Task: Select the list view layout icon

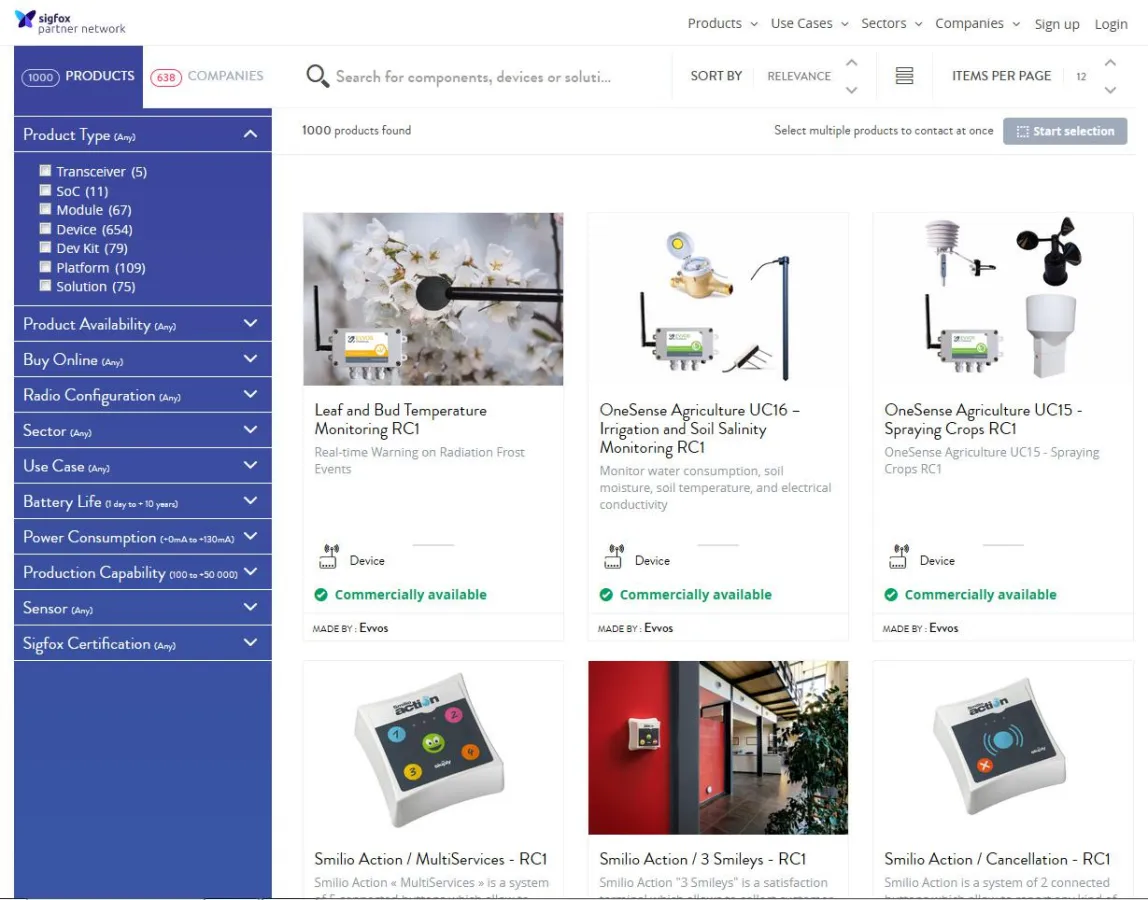Action: [x=905, y=75]
